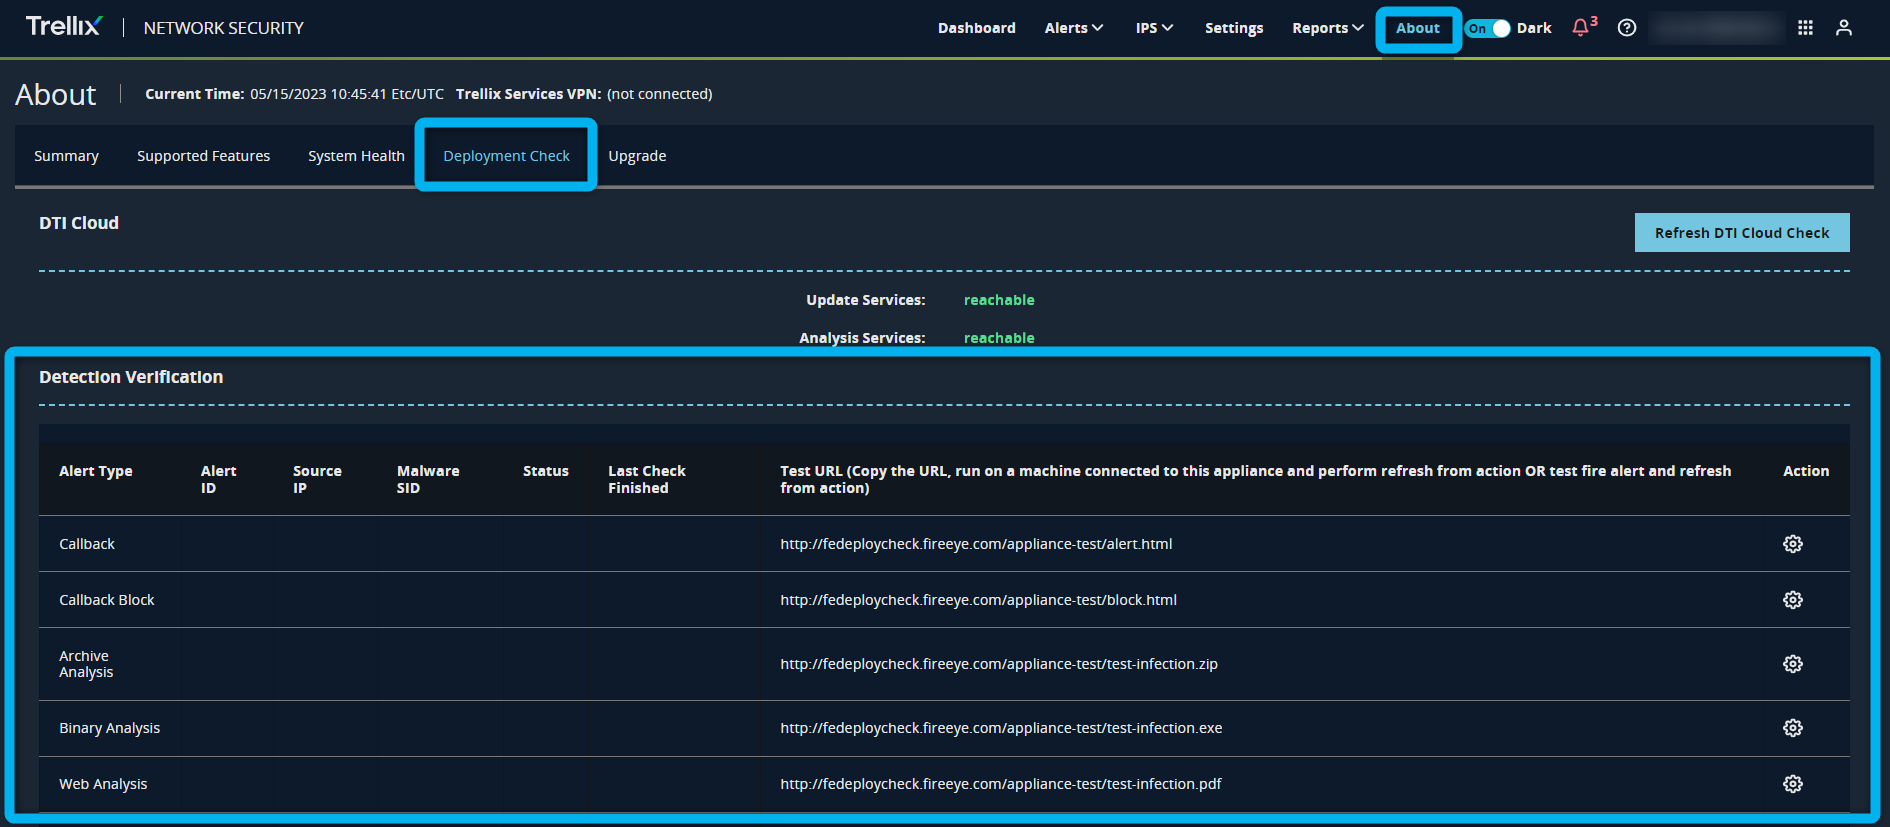Click the Web Analysis alert type cell
Viewport: 1890px width, 827px height.
[x=103, y=784]
